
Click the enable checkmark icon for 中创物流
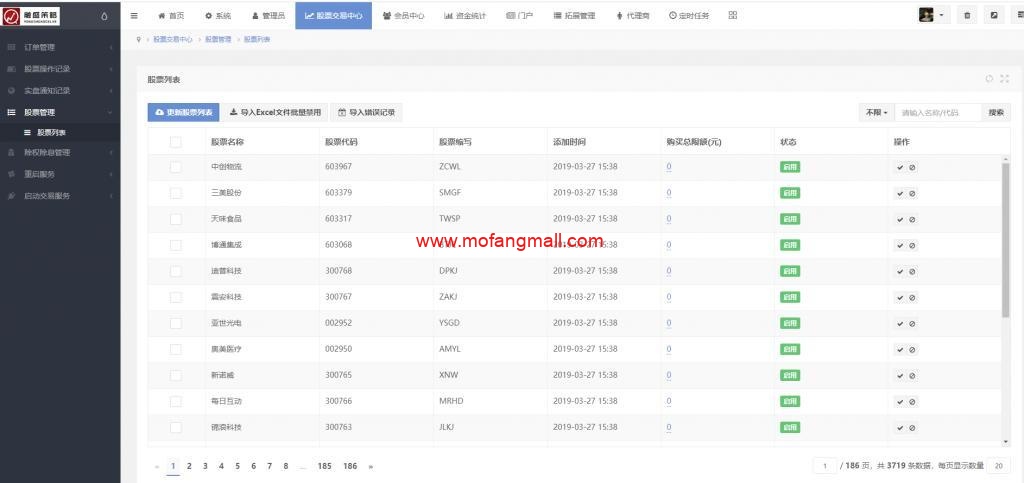tap(900, 166)
